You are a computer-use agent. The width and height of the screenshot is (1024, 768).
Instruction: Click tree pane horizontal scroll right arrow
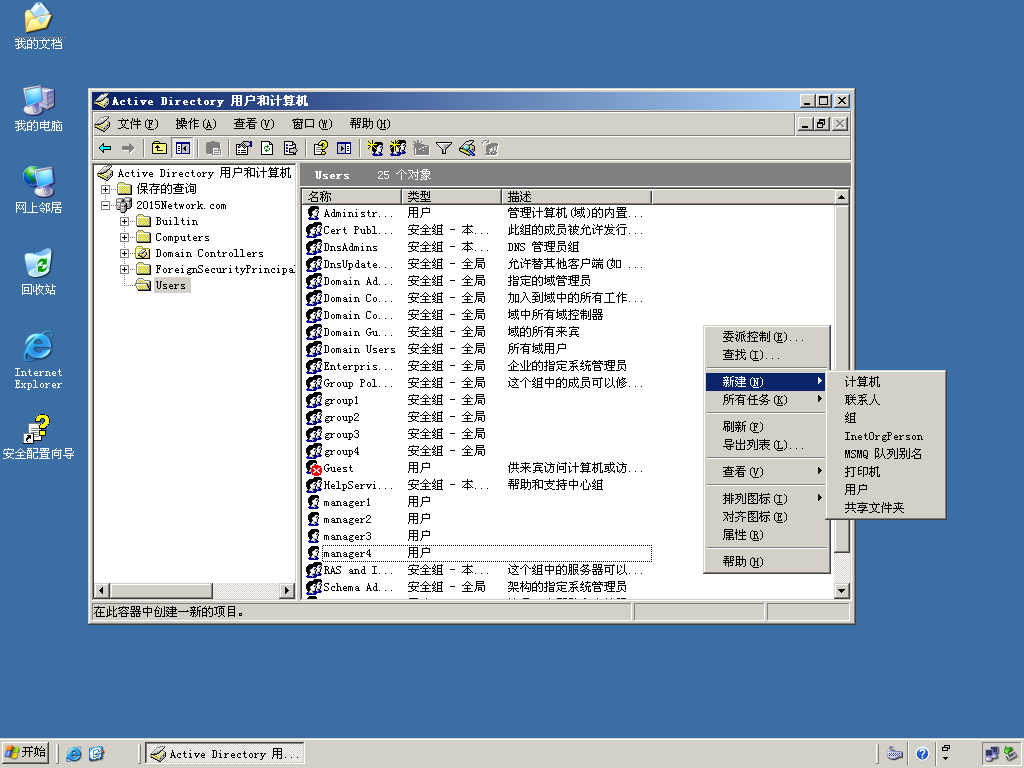coord(287,590)
